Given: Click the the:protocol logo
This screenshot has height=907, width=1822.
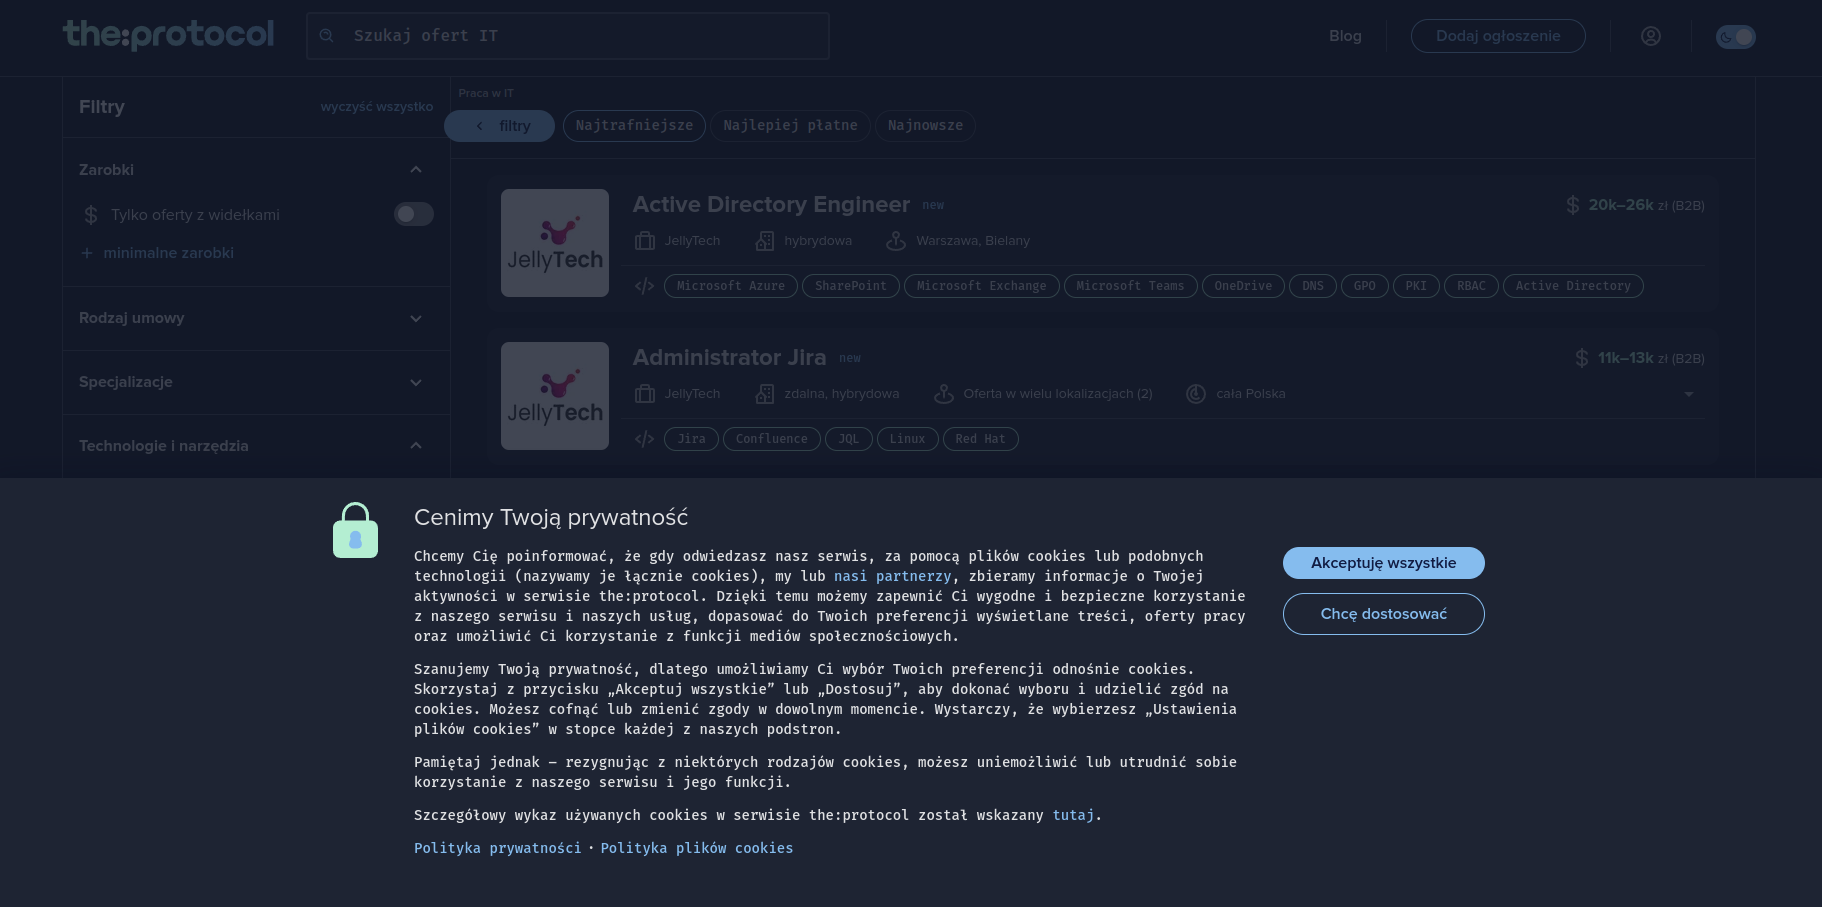Looking at the screenshot, I should [168, 33].
